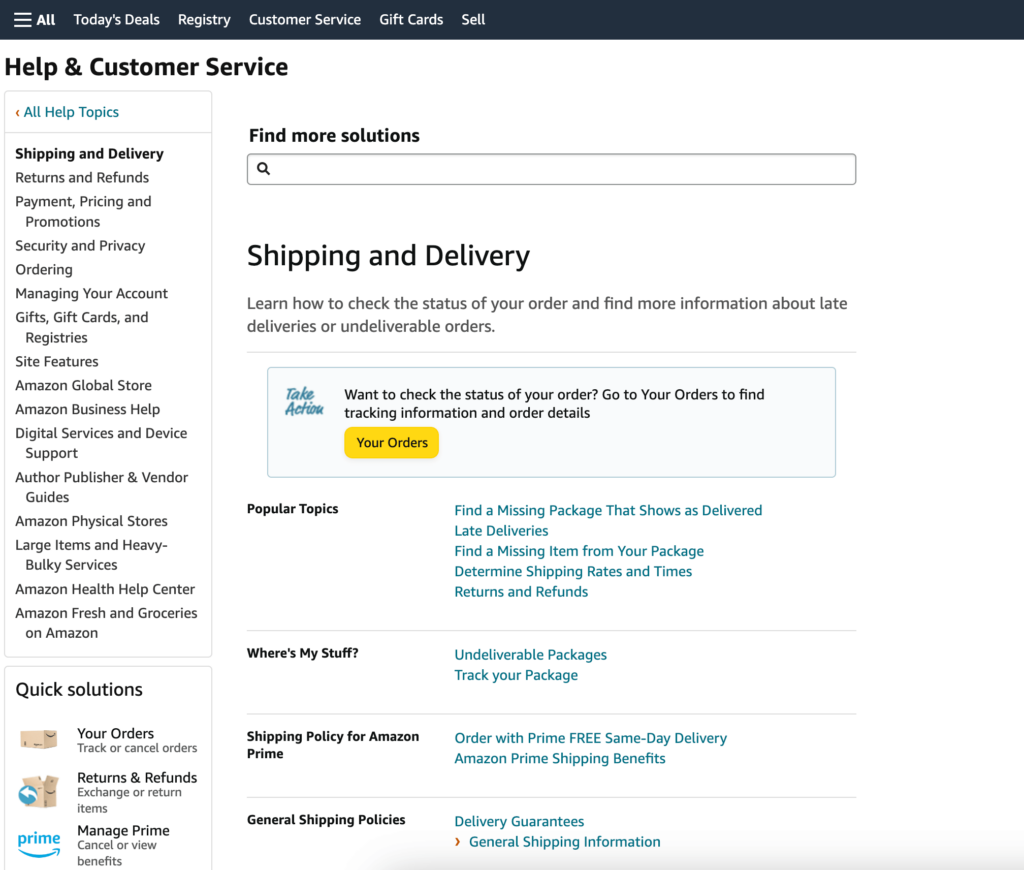Open the All hamburger menu
The width and height of the screenshot is (1024, 870).
tap(35, 20)
